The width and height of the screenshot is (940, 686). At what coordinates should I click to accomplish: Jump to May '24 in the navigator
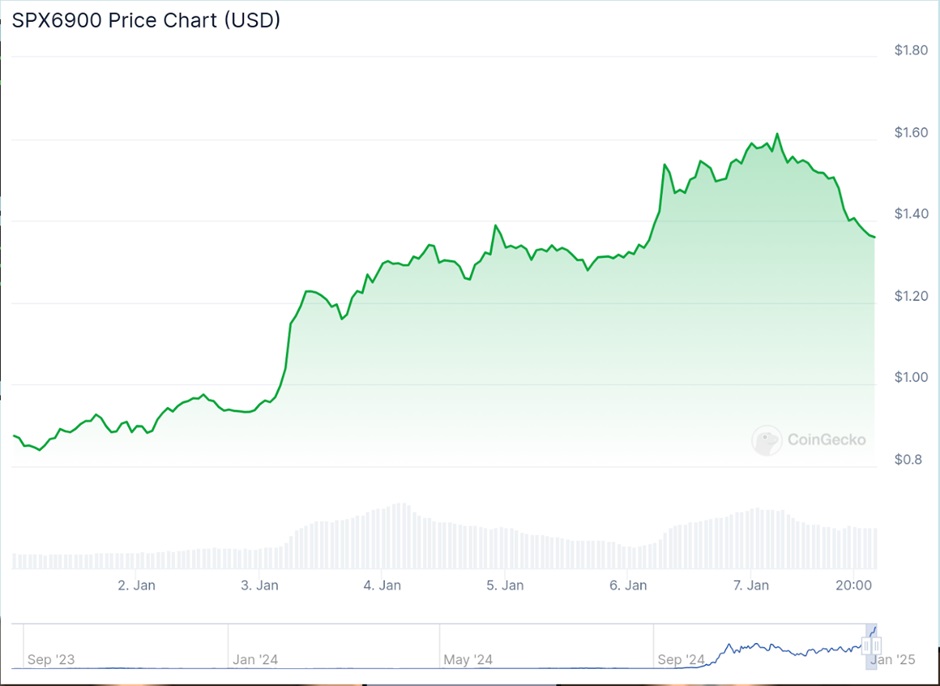click(468, 659)
